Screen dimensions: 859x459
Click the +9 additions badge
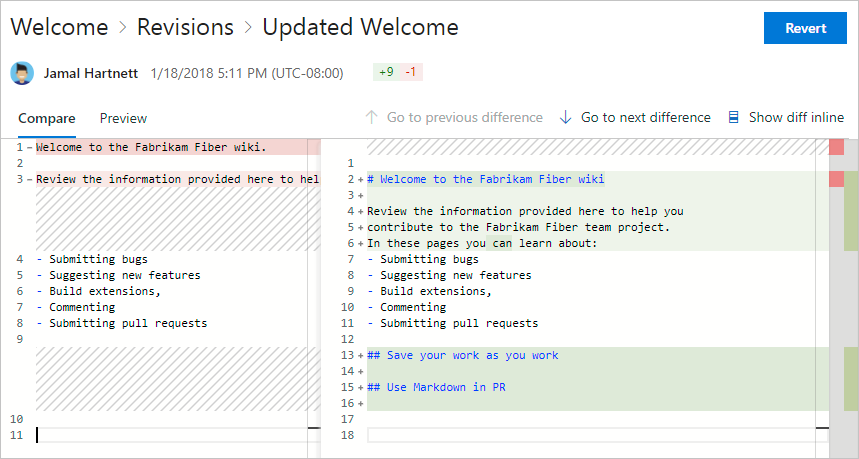[386, 72]
